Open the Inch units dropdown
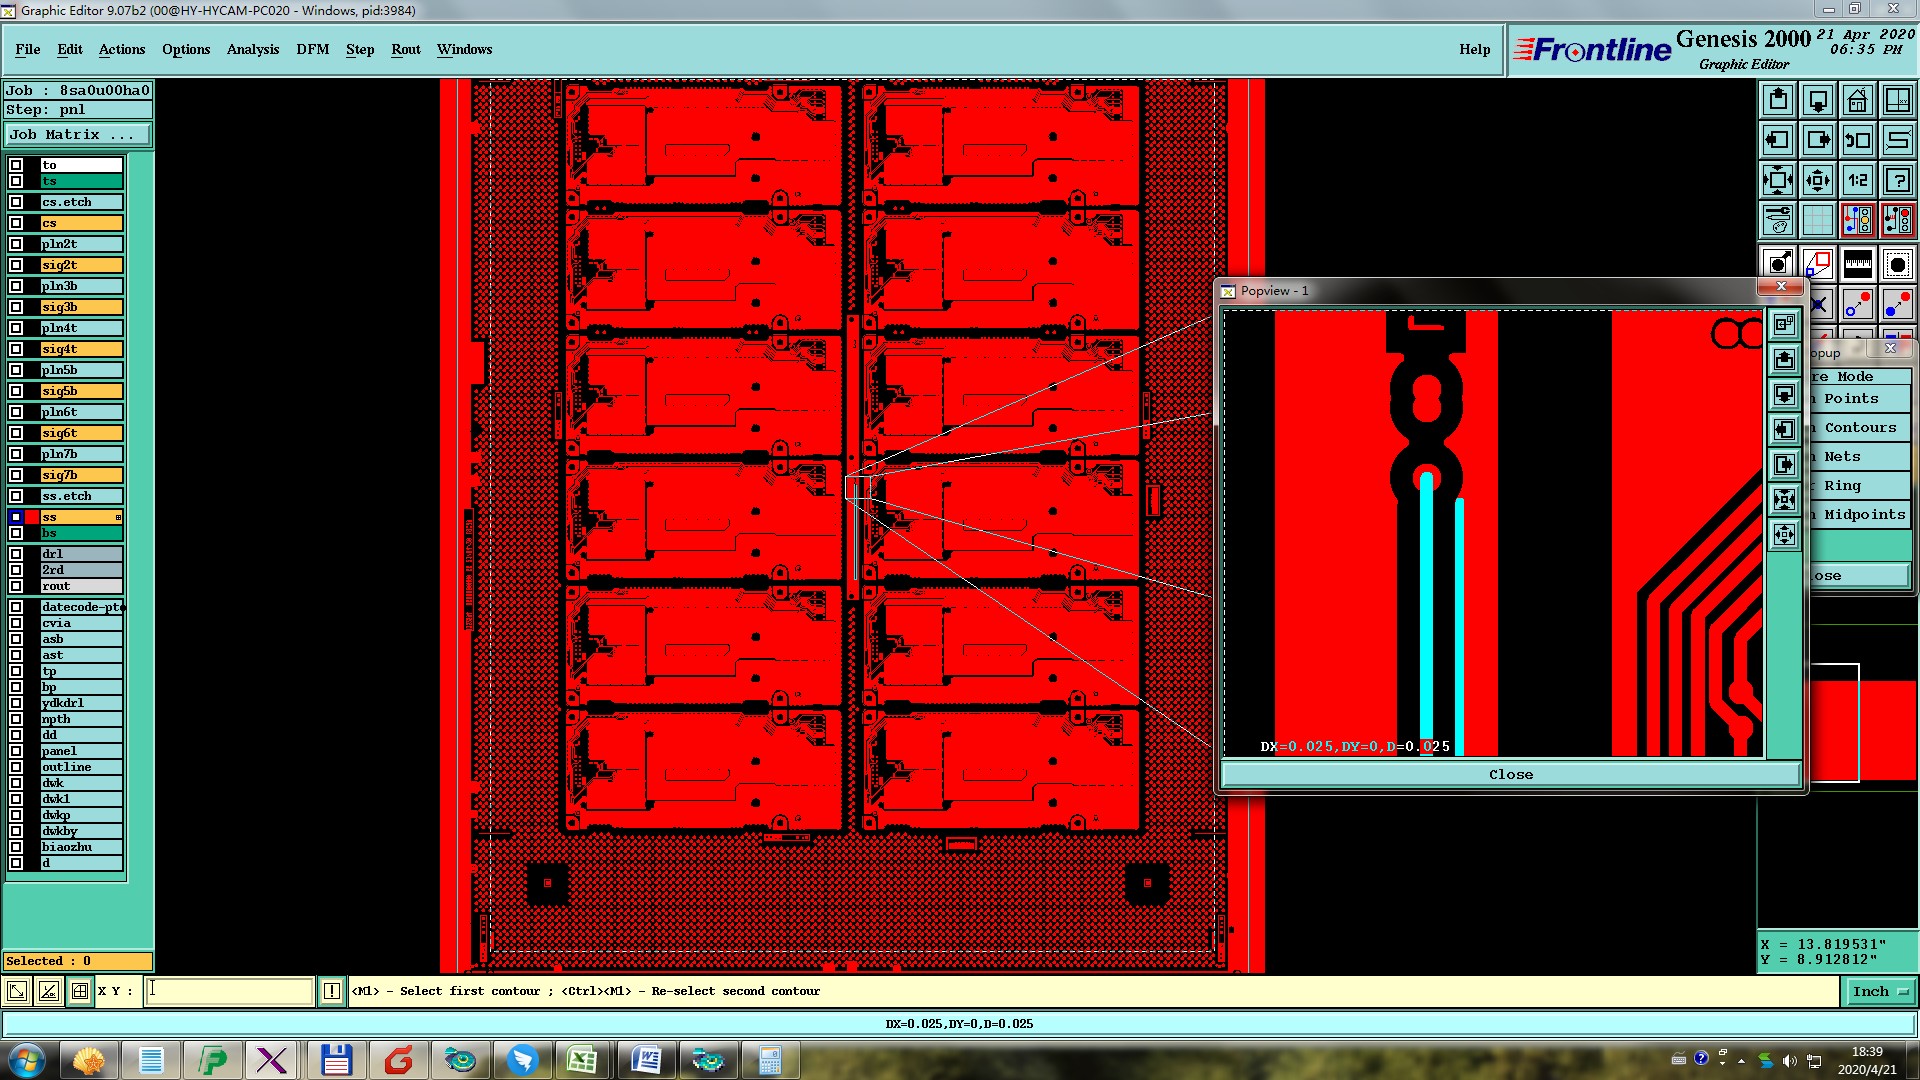The image size is (1920, 1080). 1880,991
